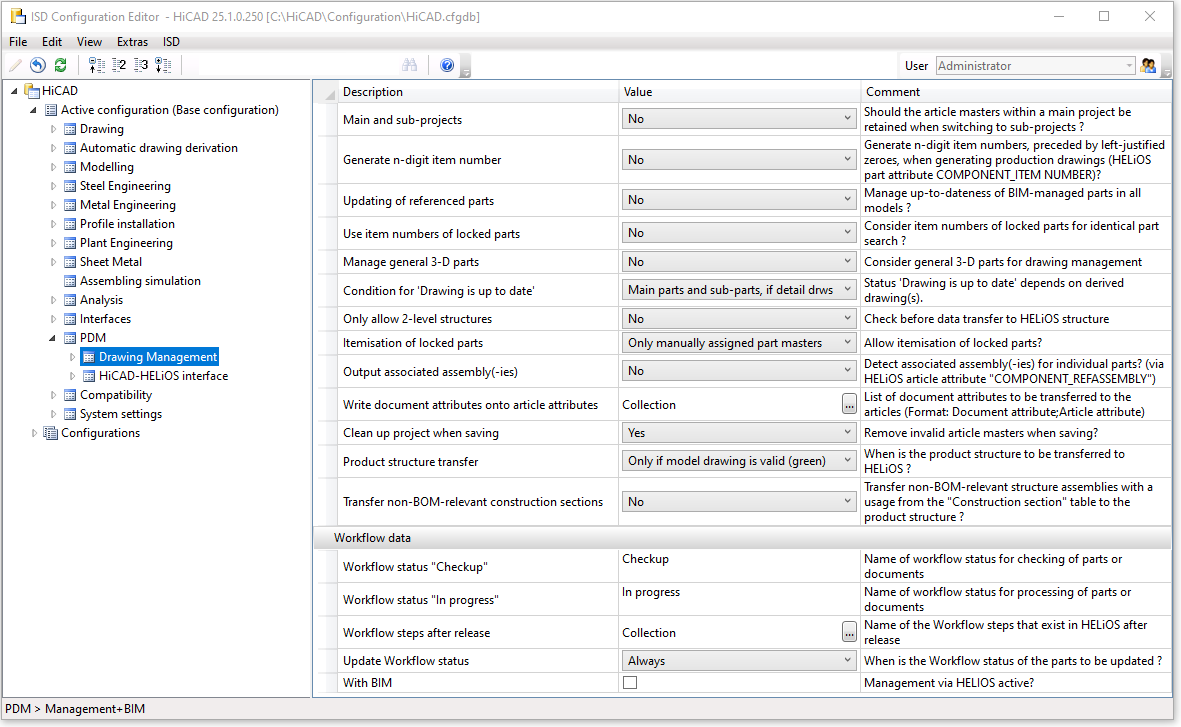Toggle the With BIM checkbox
The image size is (1181, 727).
tap(630, 683)
